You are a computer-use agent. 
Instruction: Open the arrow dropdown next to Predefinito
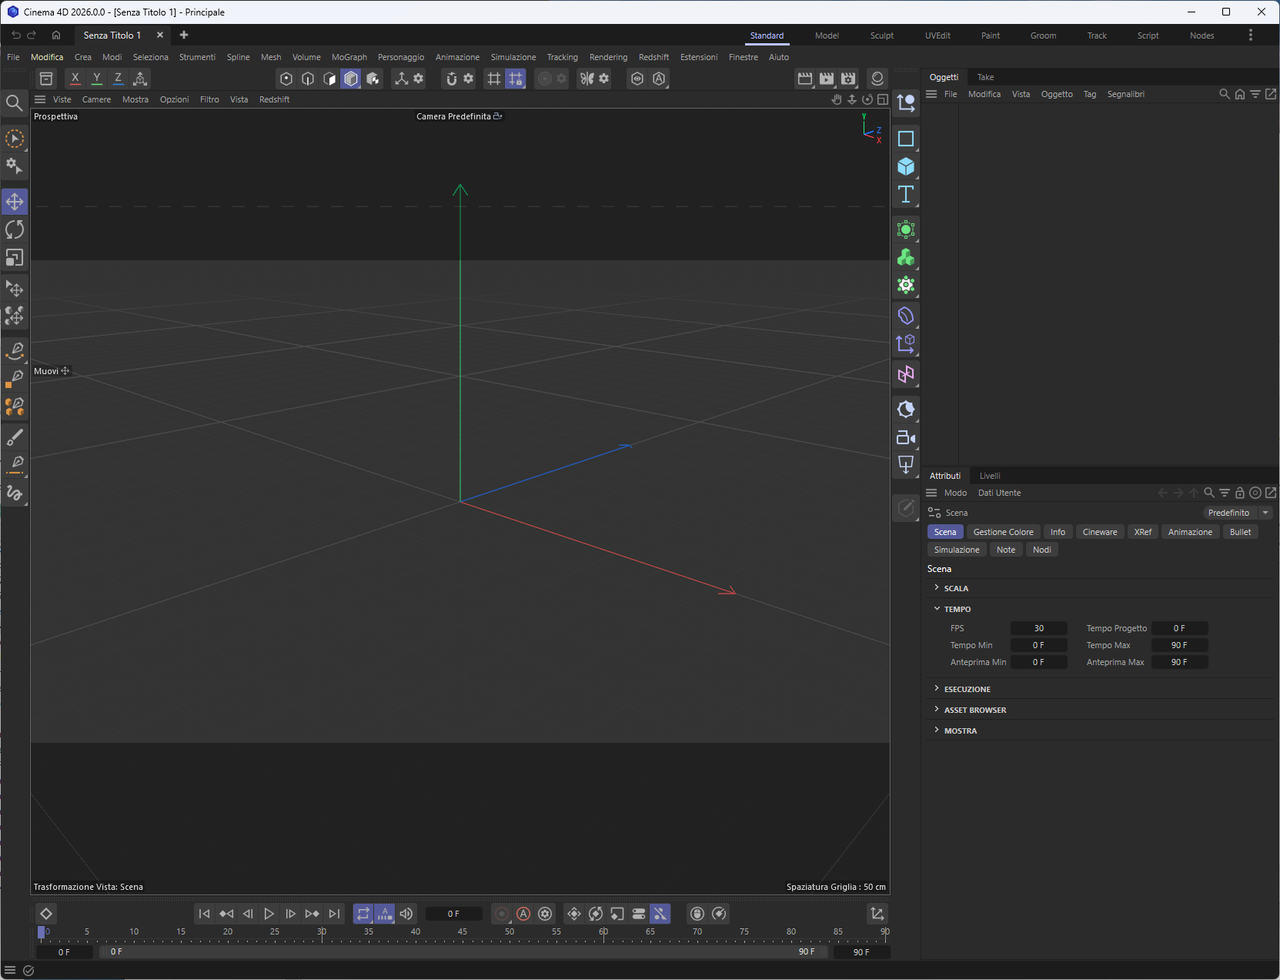[x=1266, y=513]
